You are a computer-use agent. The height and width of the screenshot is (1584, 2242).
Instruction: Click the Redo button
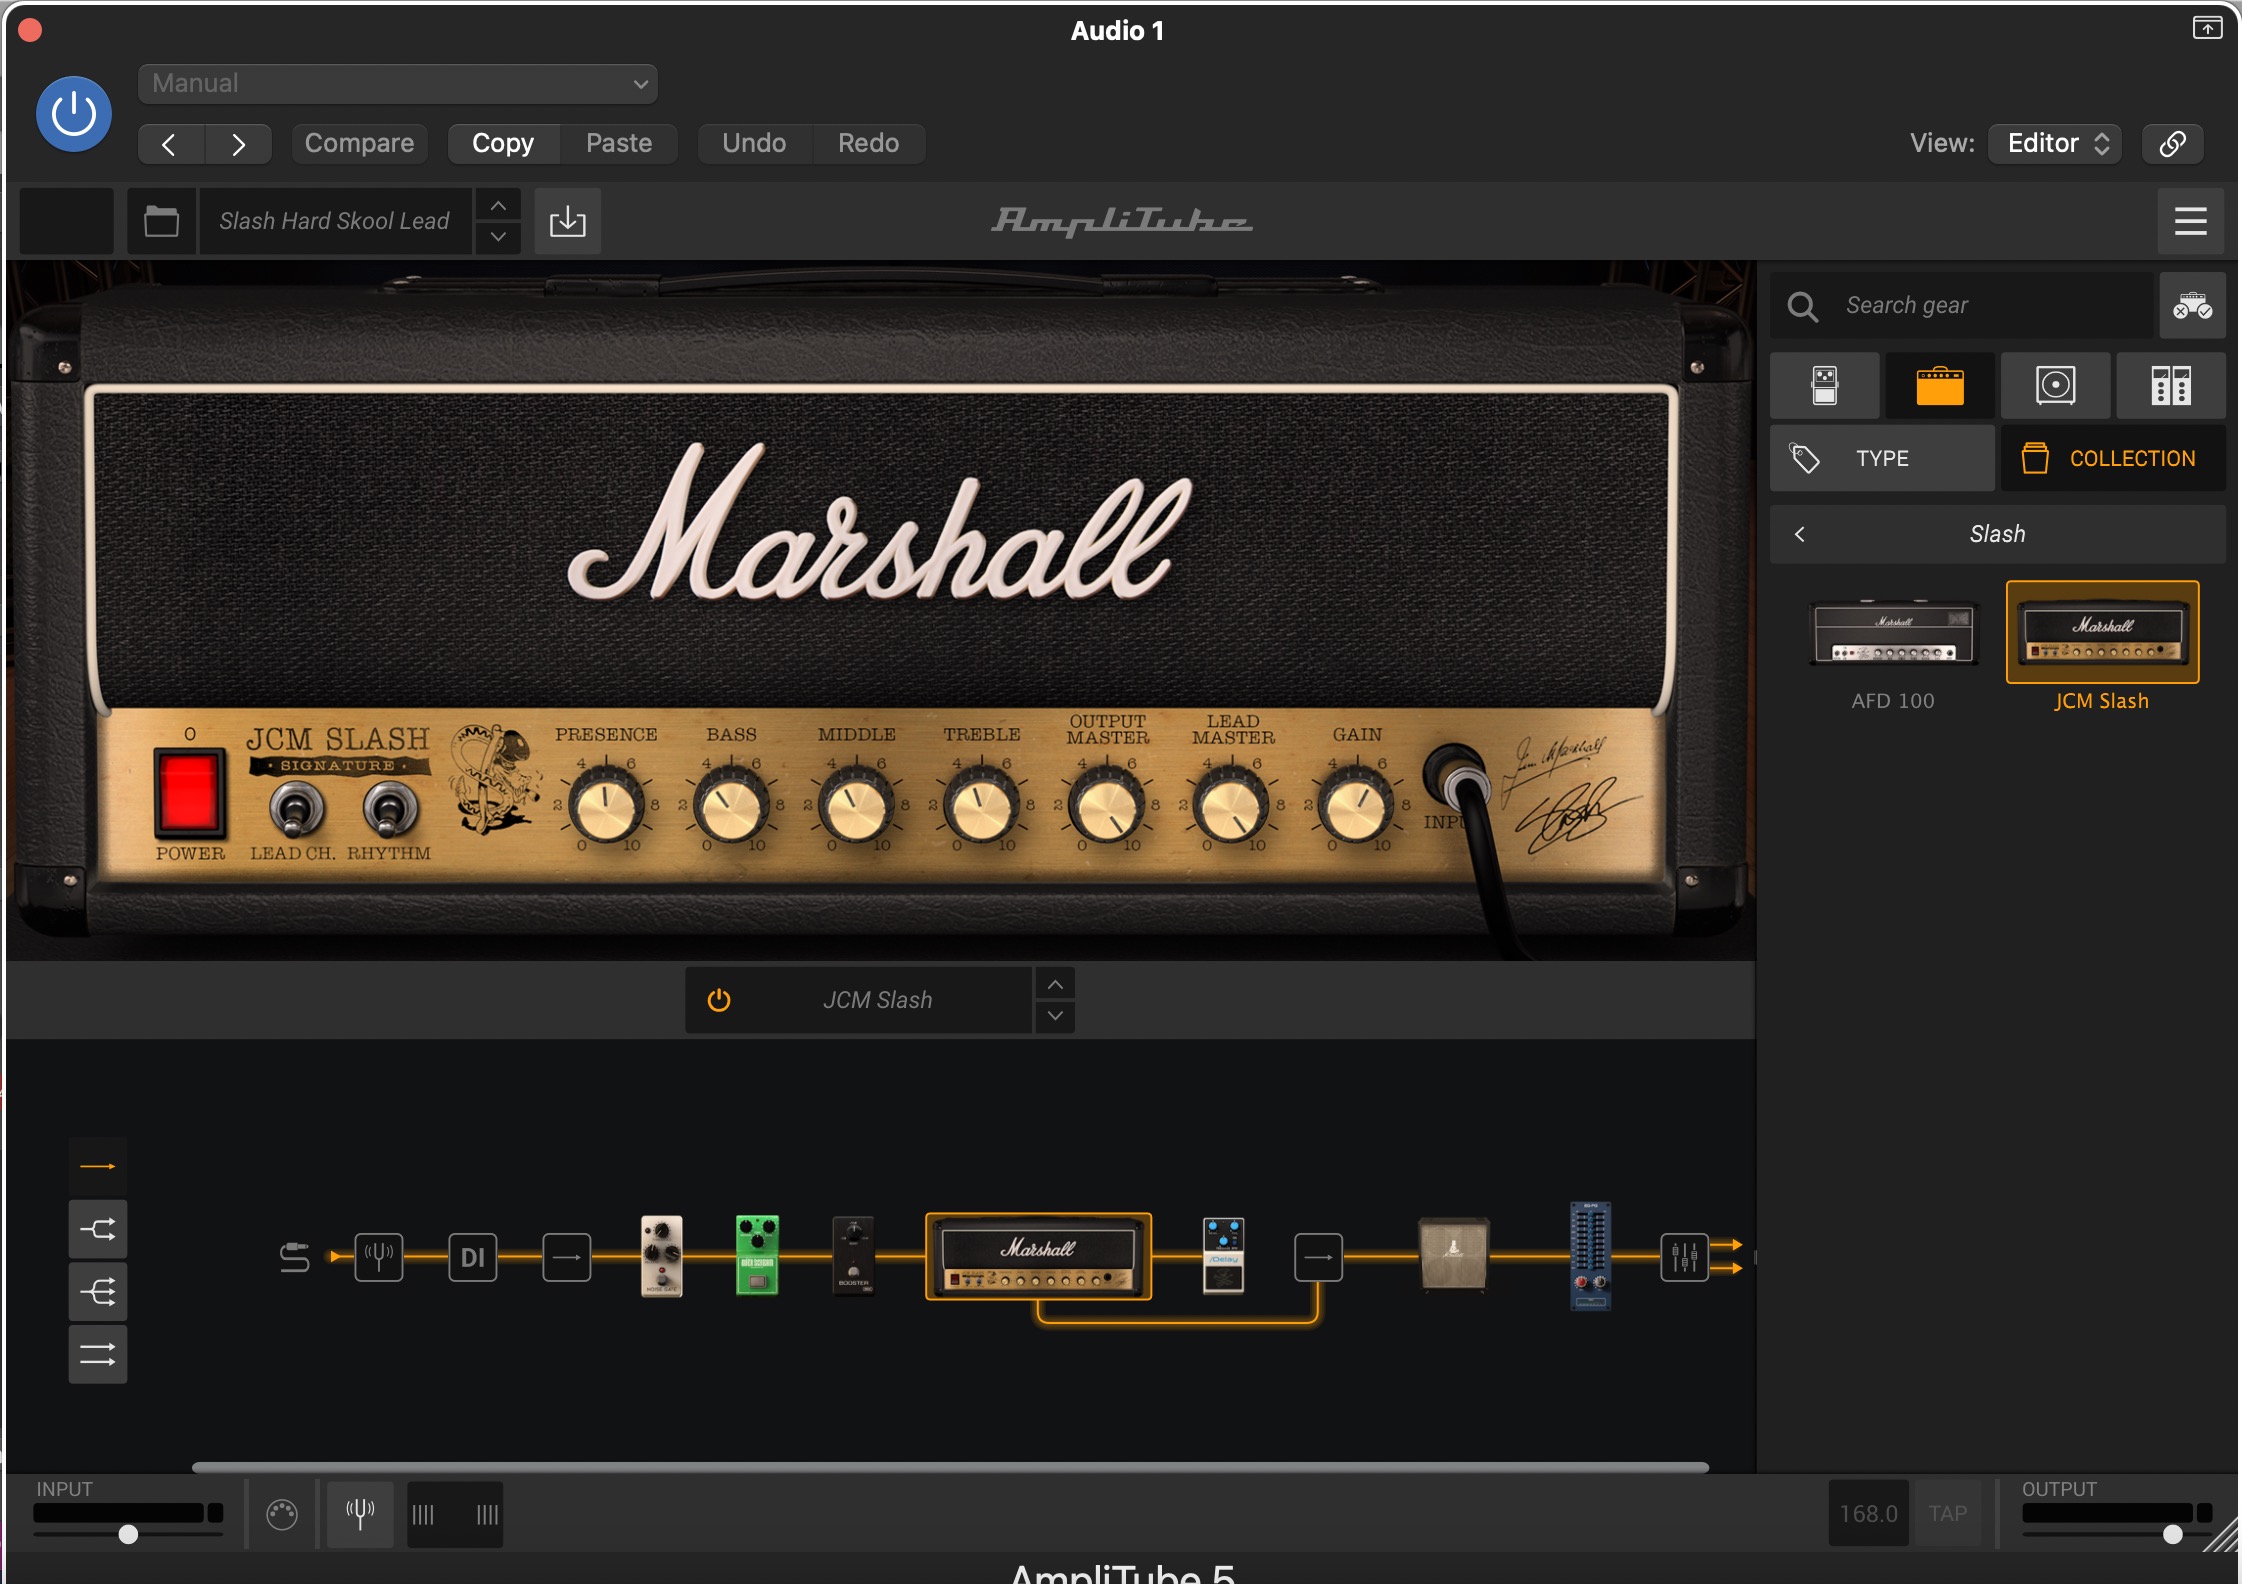[x=868, y=144]
